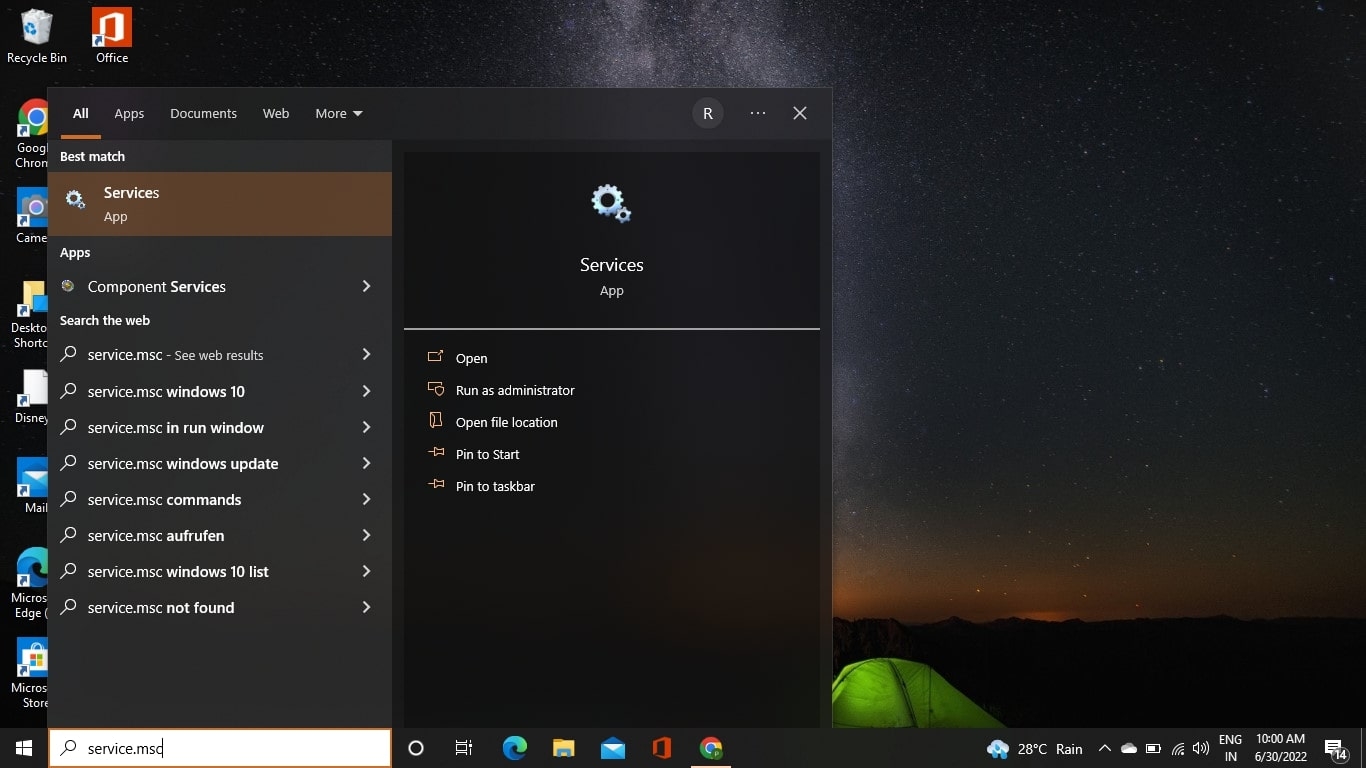Click the Services gear icon in preview pane
The image size is (1366, 768).
pyautogui.click(x=611, y=204)
